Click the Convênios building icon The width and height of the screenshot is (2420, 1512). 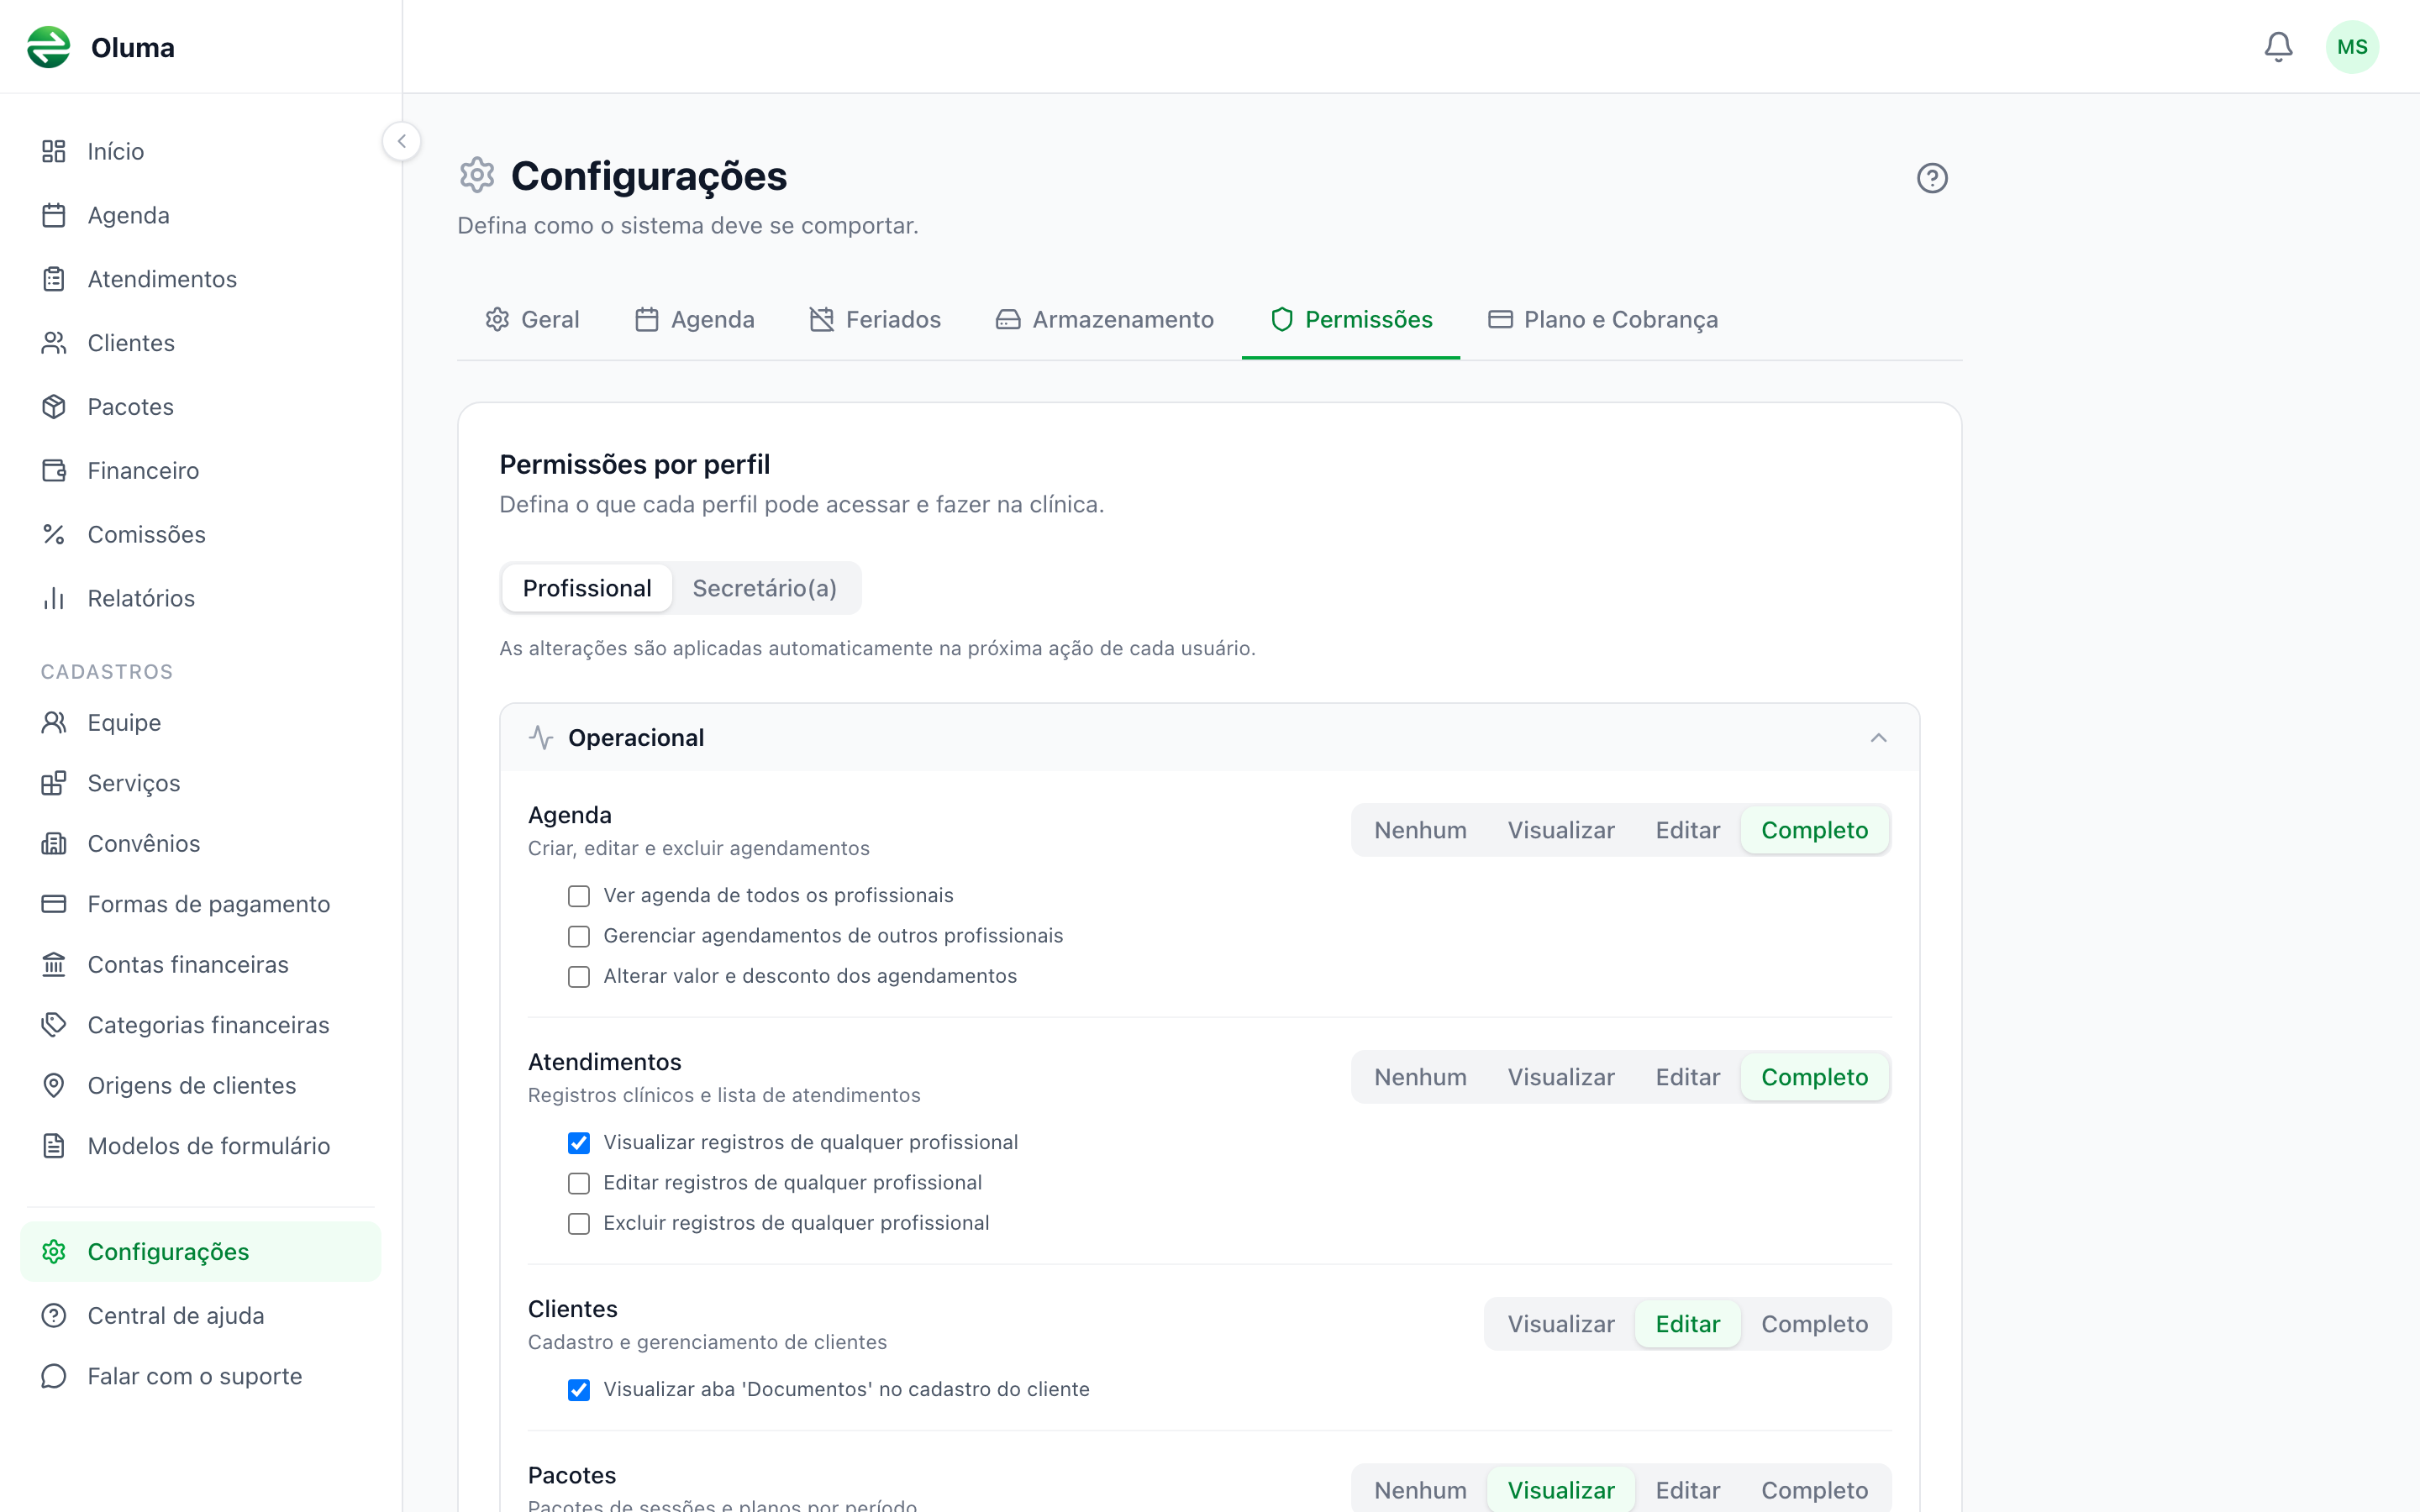tap(54, 844)
